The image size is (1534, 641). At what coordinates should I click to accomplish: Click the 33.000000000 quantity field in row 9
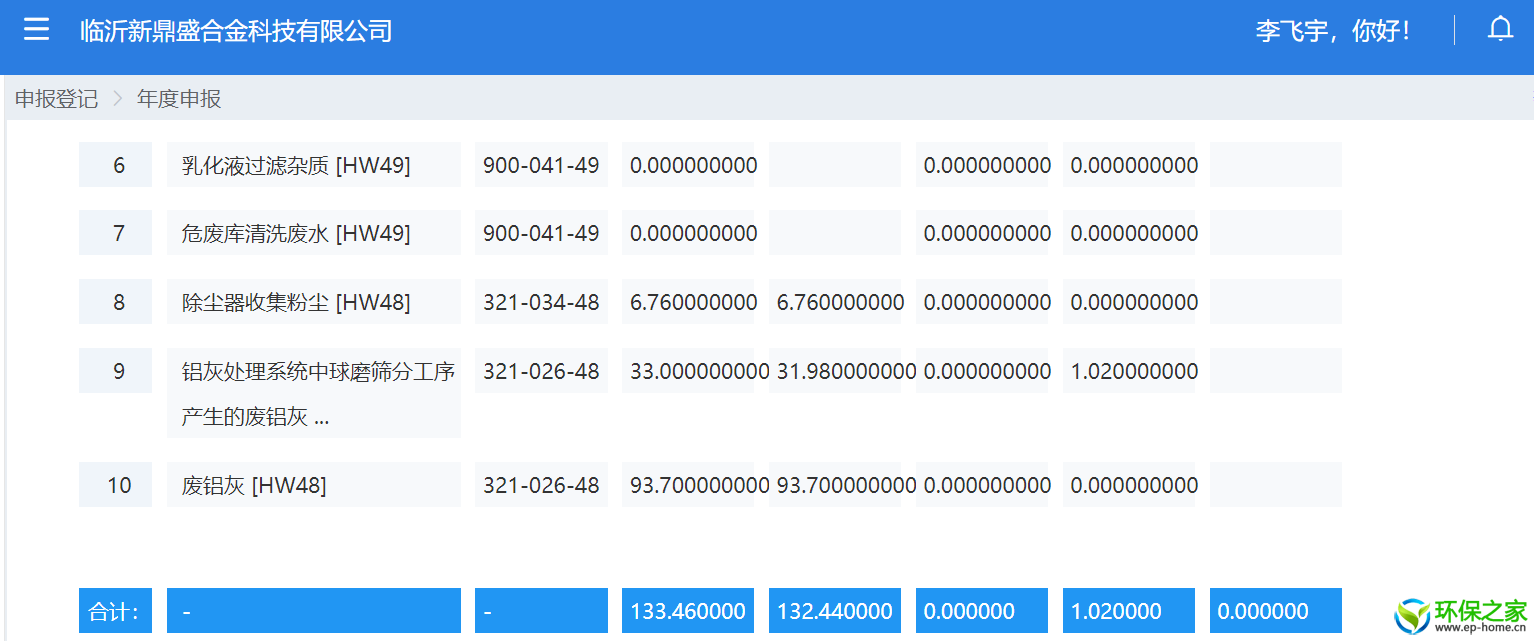688,371
